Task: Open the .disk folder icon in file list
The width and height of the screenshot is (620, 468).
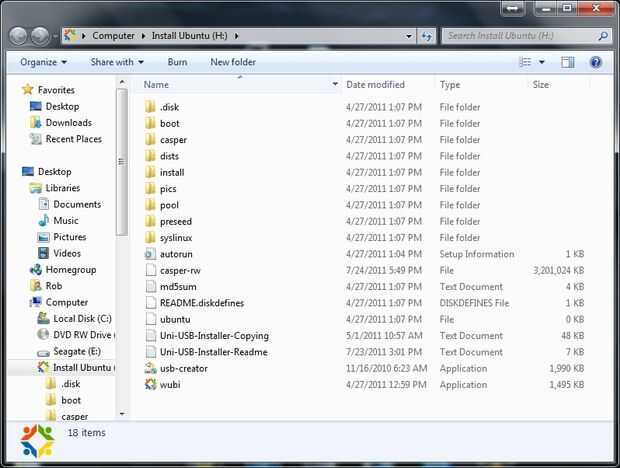Action: (150, 107)
